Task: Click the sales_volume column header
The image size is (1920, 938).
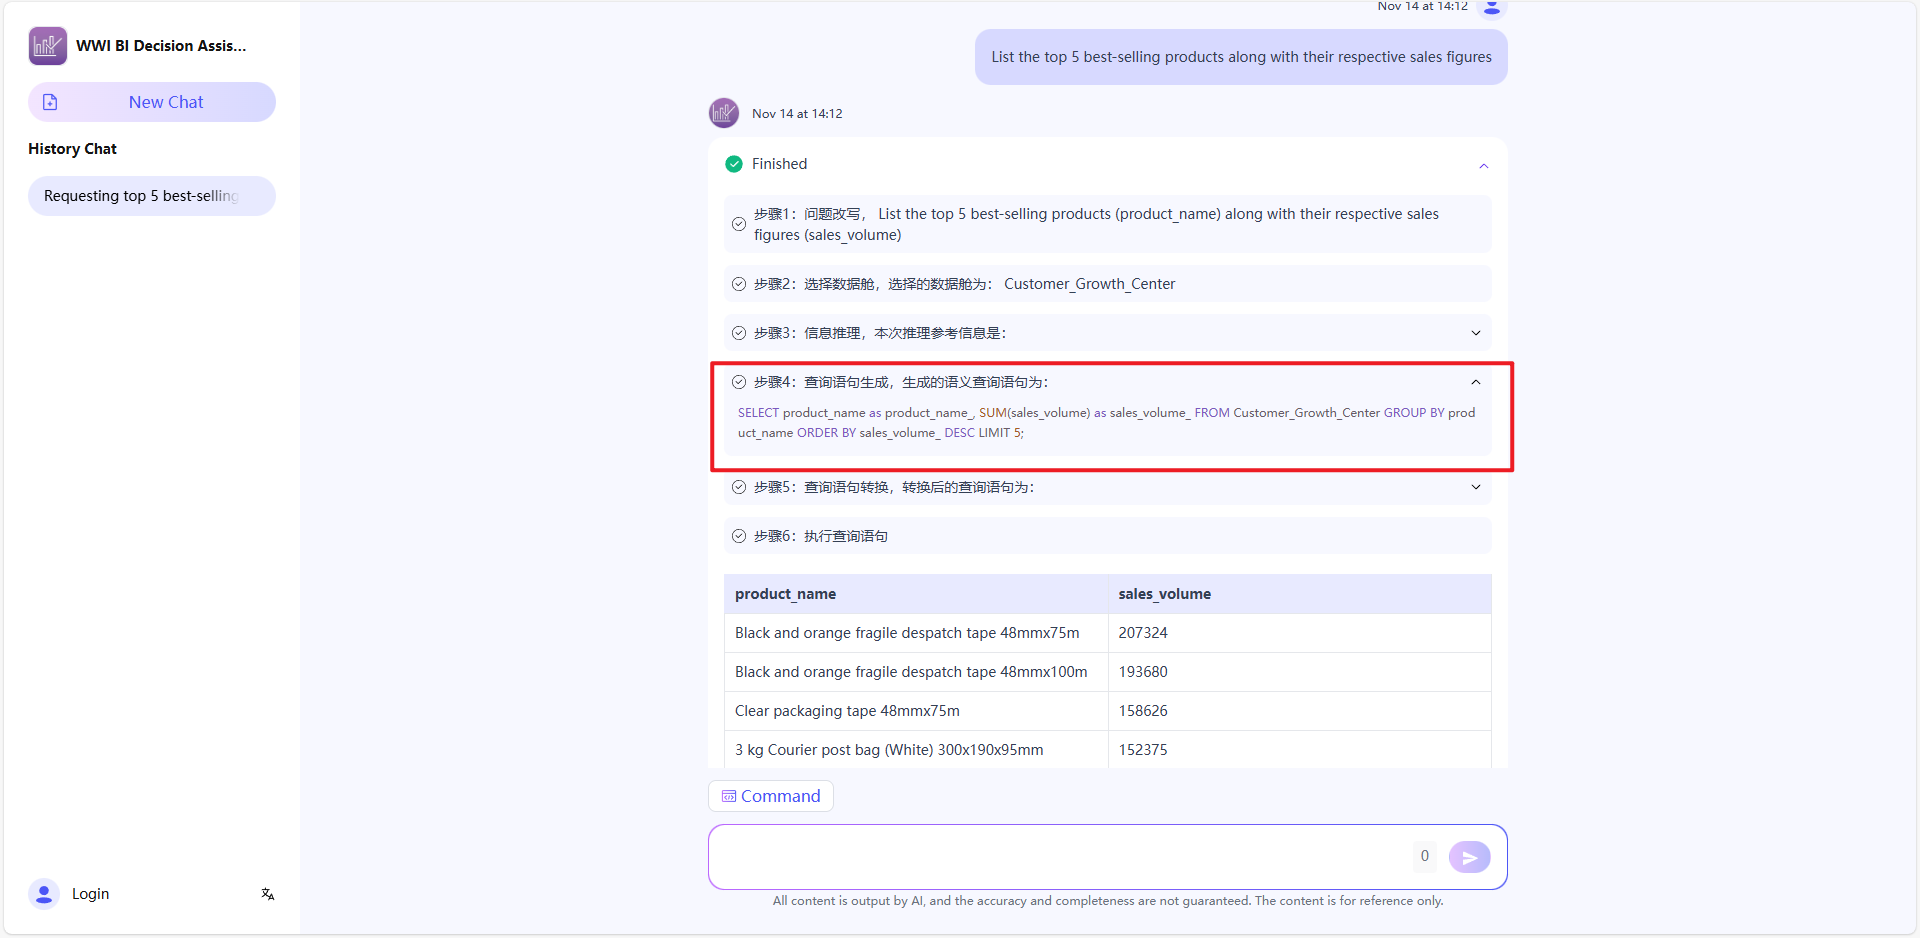Action: 1164,594
